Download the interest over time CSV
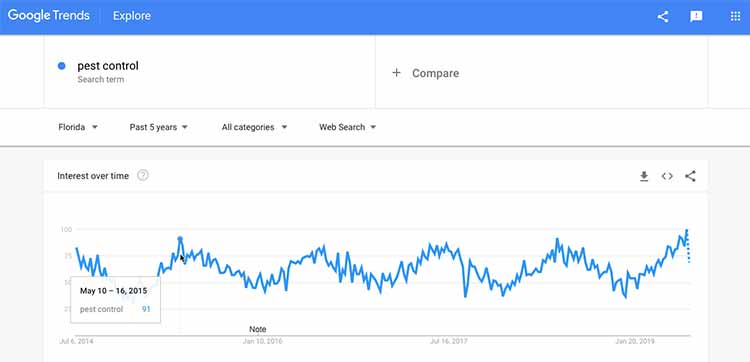The width and height of the screenshot is (750, 362). pyautogui.click(x=644, y=176)
